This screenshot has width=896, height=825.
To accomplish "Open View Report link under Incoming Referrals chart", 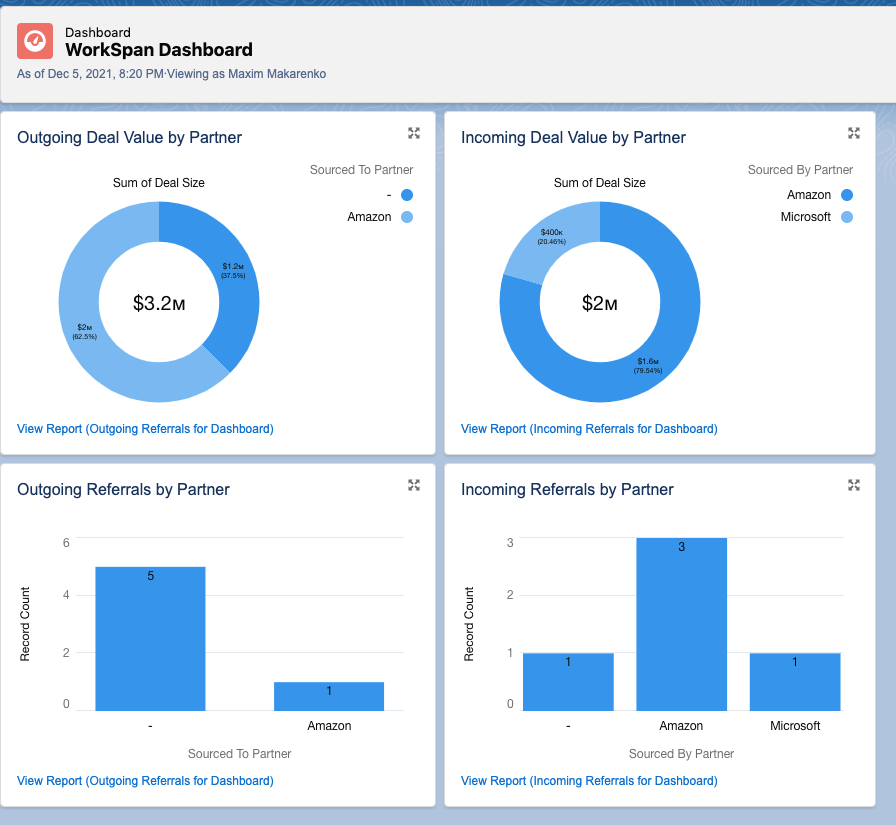I will click(x=589, y=780).
